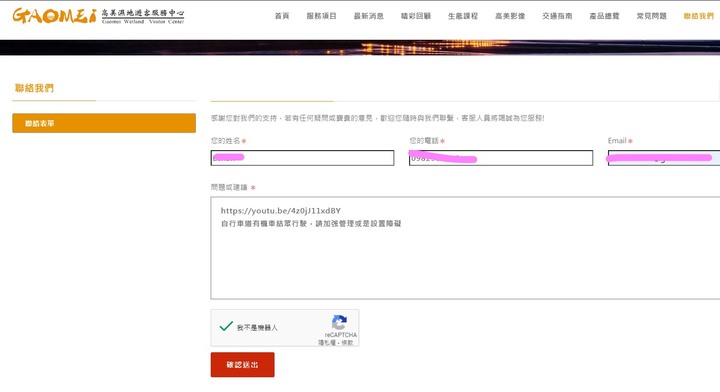Click the 您的電話 field label
This screenshot has width=720, height=392.
pyautogui.click(x=424, y=140)
